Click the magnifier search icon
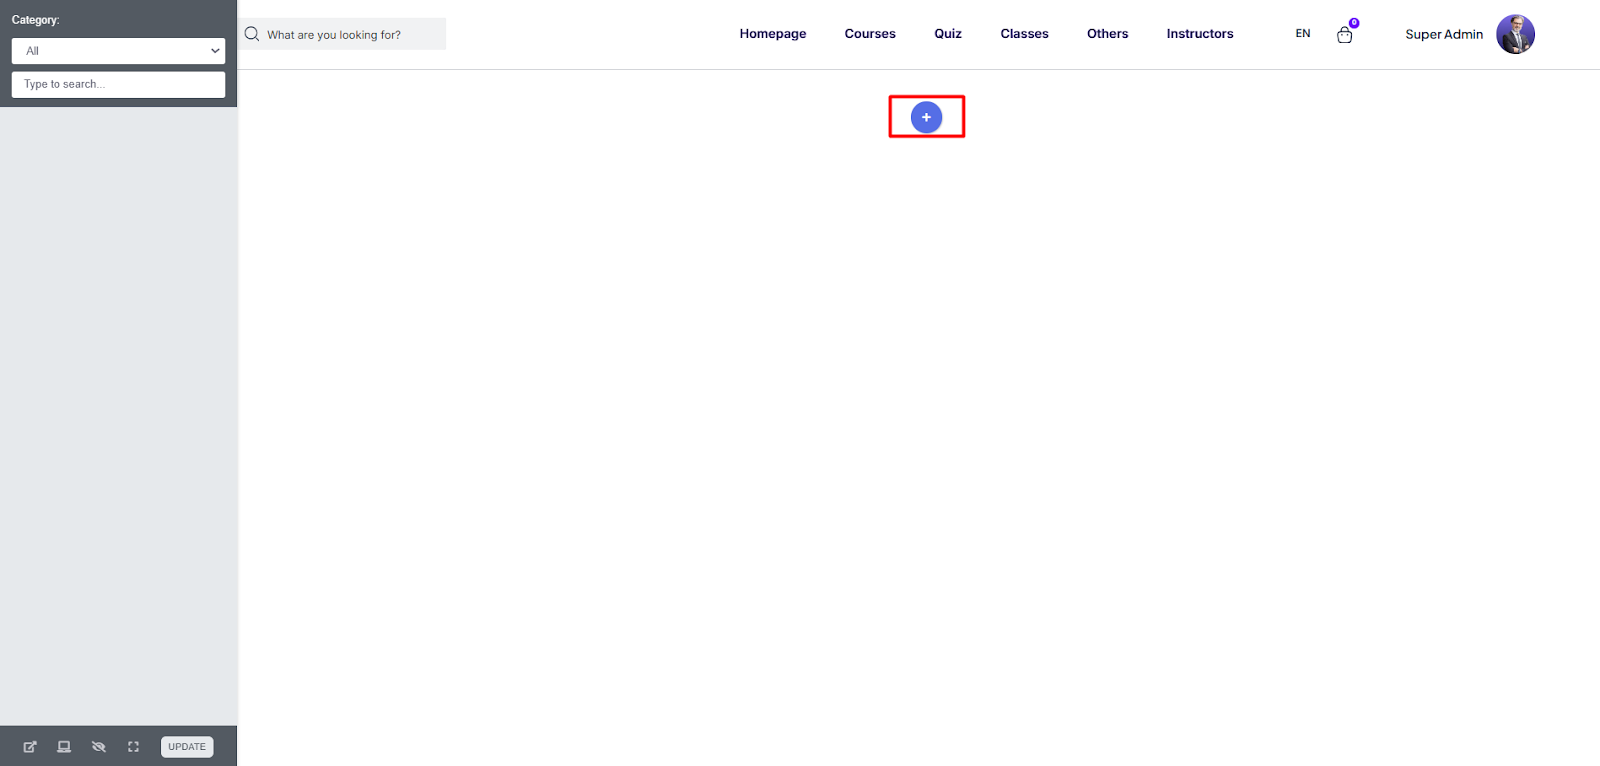Image resolution: width=1600 pixels, height=766 pixels. (252, 34)
